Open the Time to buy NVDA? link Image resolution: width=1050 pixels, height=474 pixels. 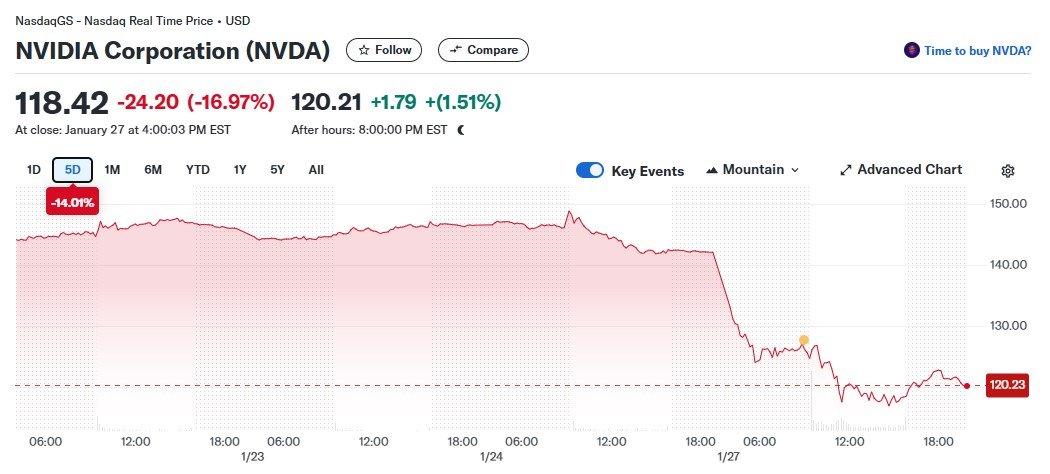[977, 50]
